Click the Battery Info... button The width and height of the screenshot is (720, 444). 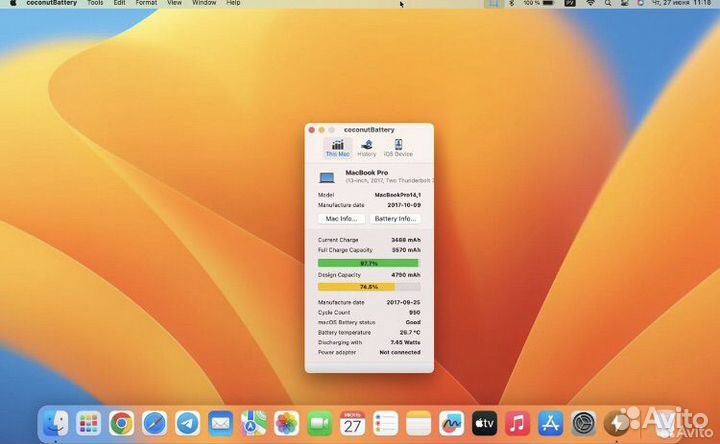[395, 219]
